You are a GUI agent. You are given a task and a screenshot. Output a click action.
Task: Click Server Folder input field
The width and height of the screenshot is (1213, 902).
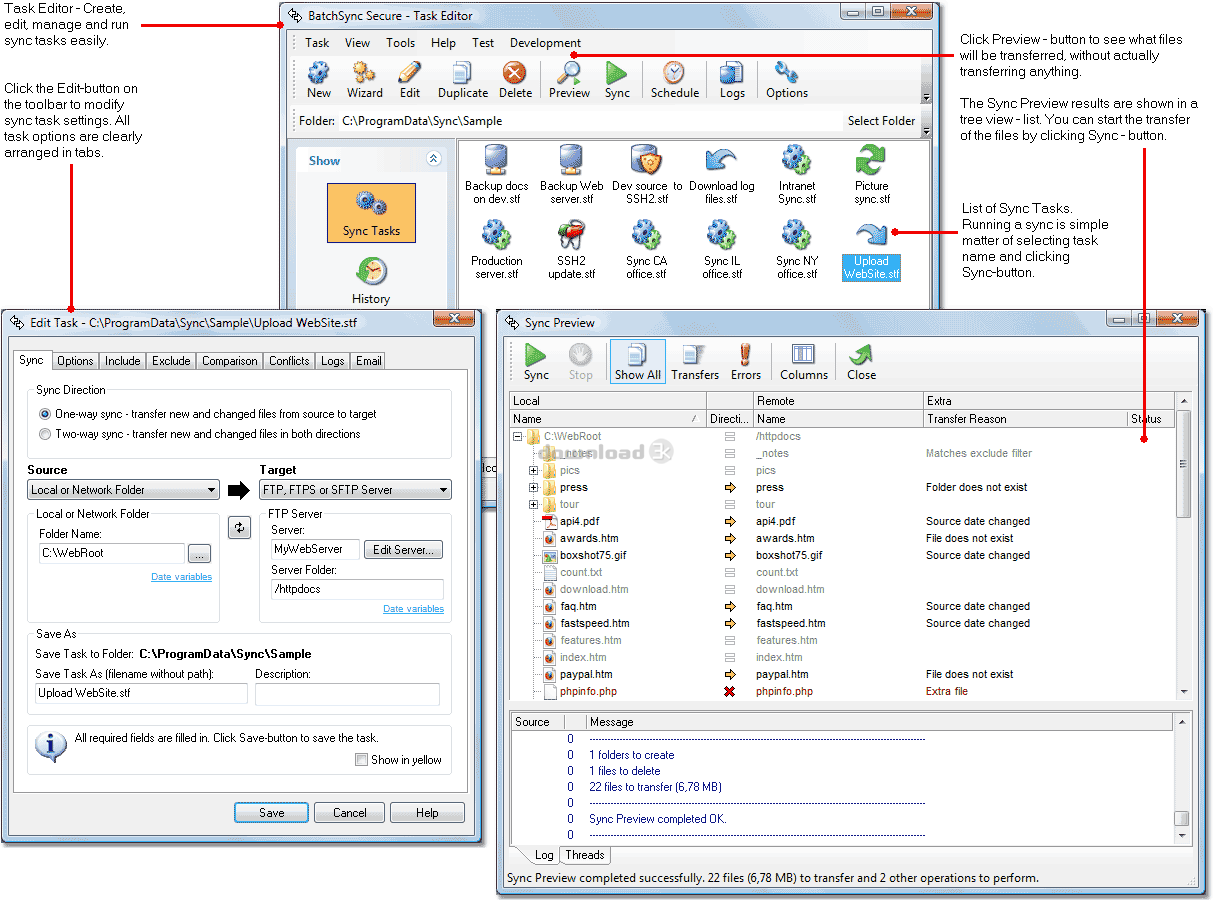356,589
